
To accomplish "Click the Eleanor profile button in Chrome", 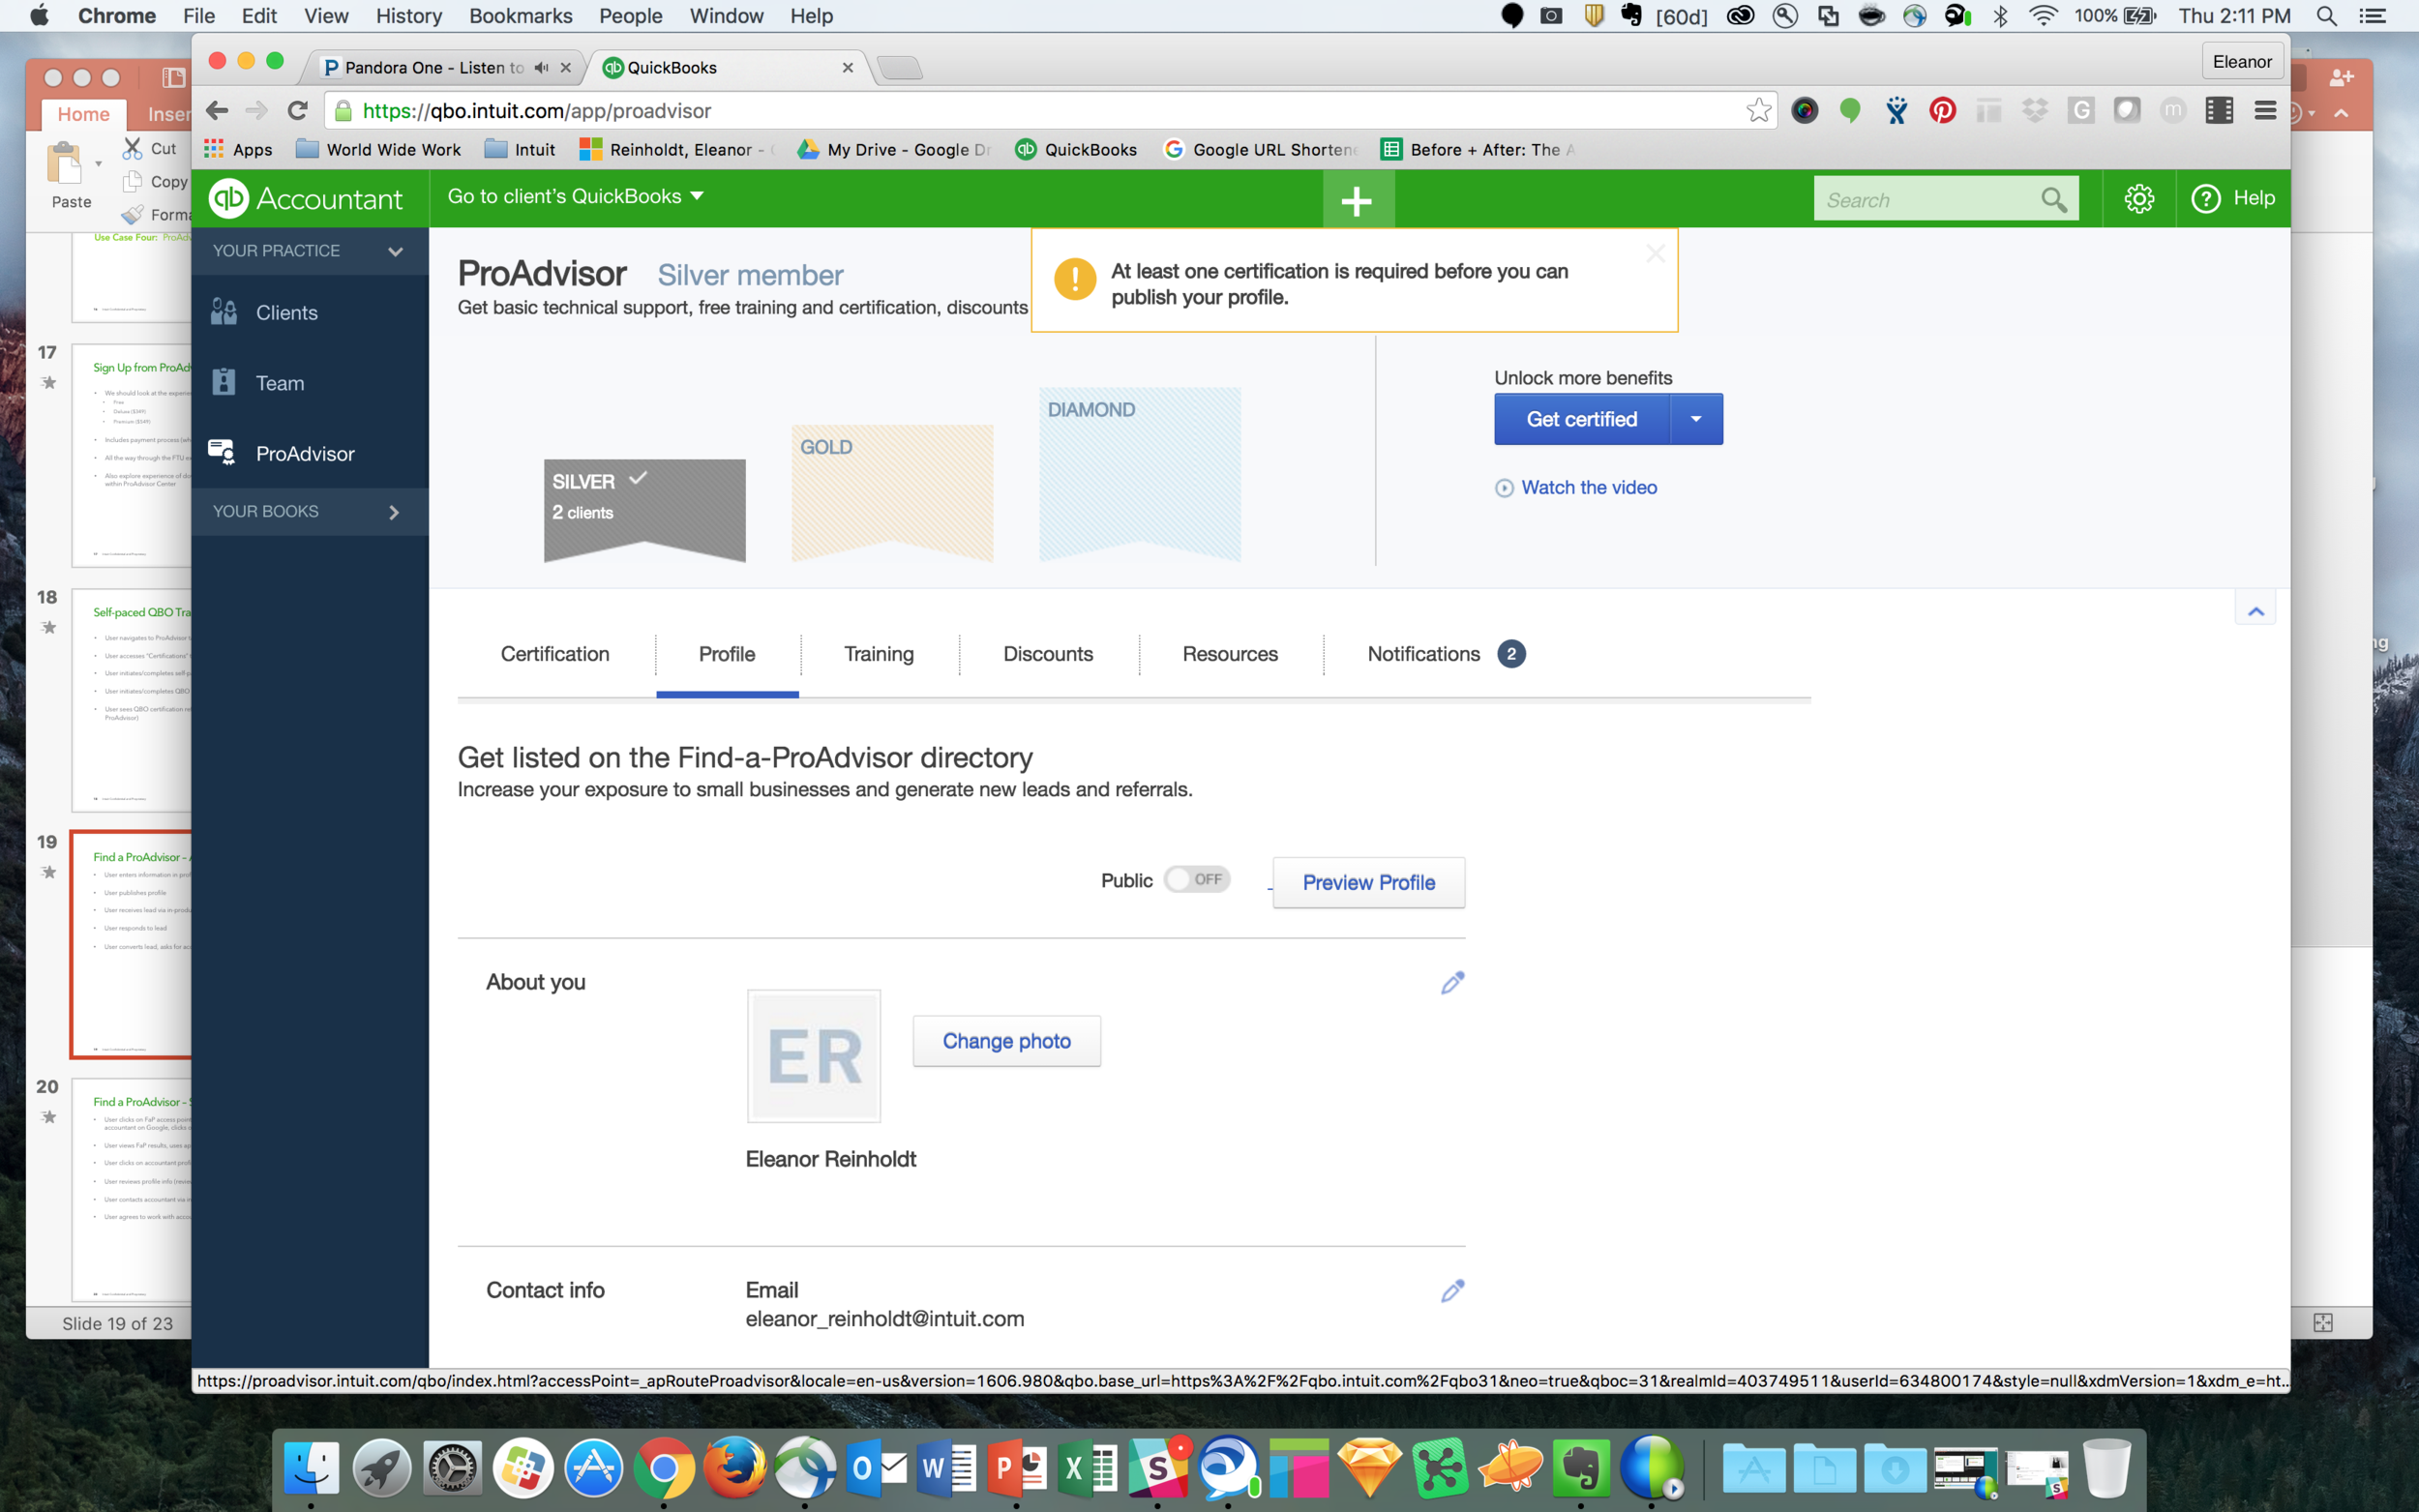I will [x=2242, y=62].
